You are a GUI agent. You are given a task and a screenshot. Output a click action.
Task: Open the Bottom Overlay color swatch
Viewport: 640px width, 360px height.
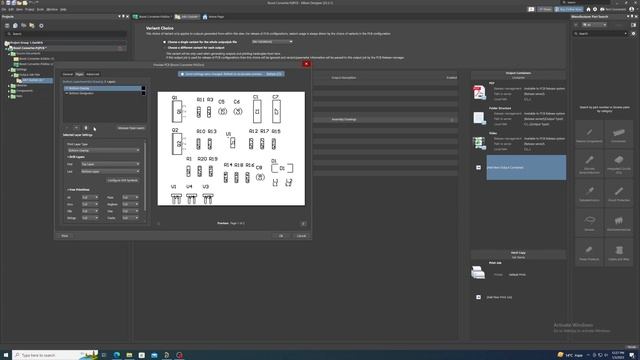point(143,88)
